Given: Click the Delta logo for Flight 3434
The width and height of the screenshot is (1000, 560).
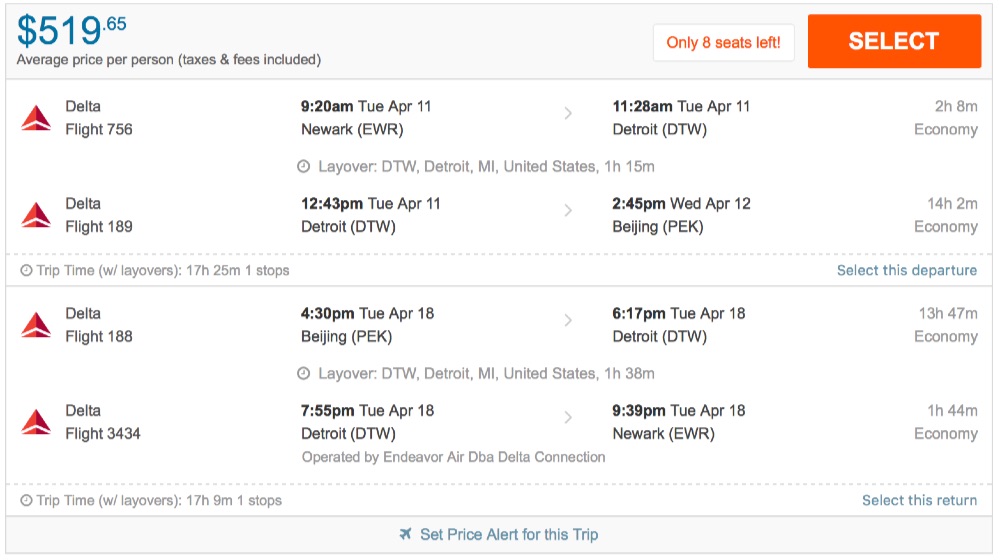Looking at the screenshot, I should tap(36, 422).
